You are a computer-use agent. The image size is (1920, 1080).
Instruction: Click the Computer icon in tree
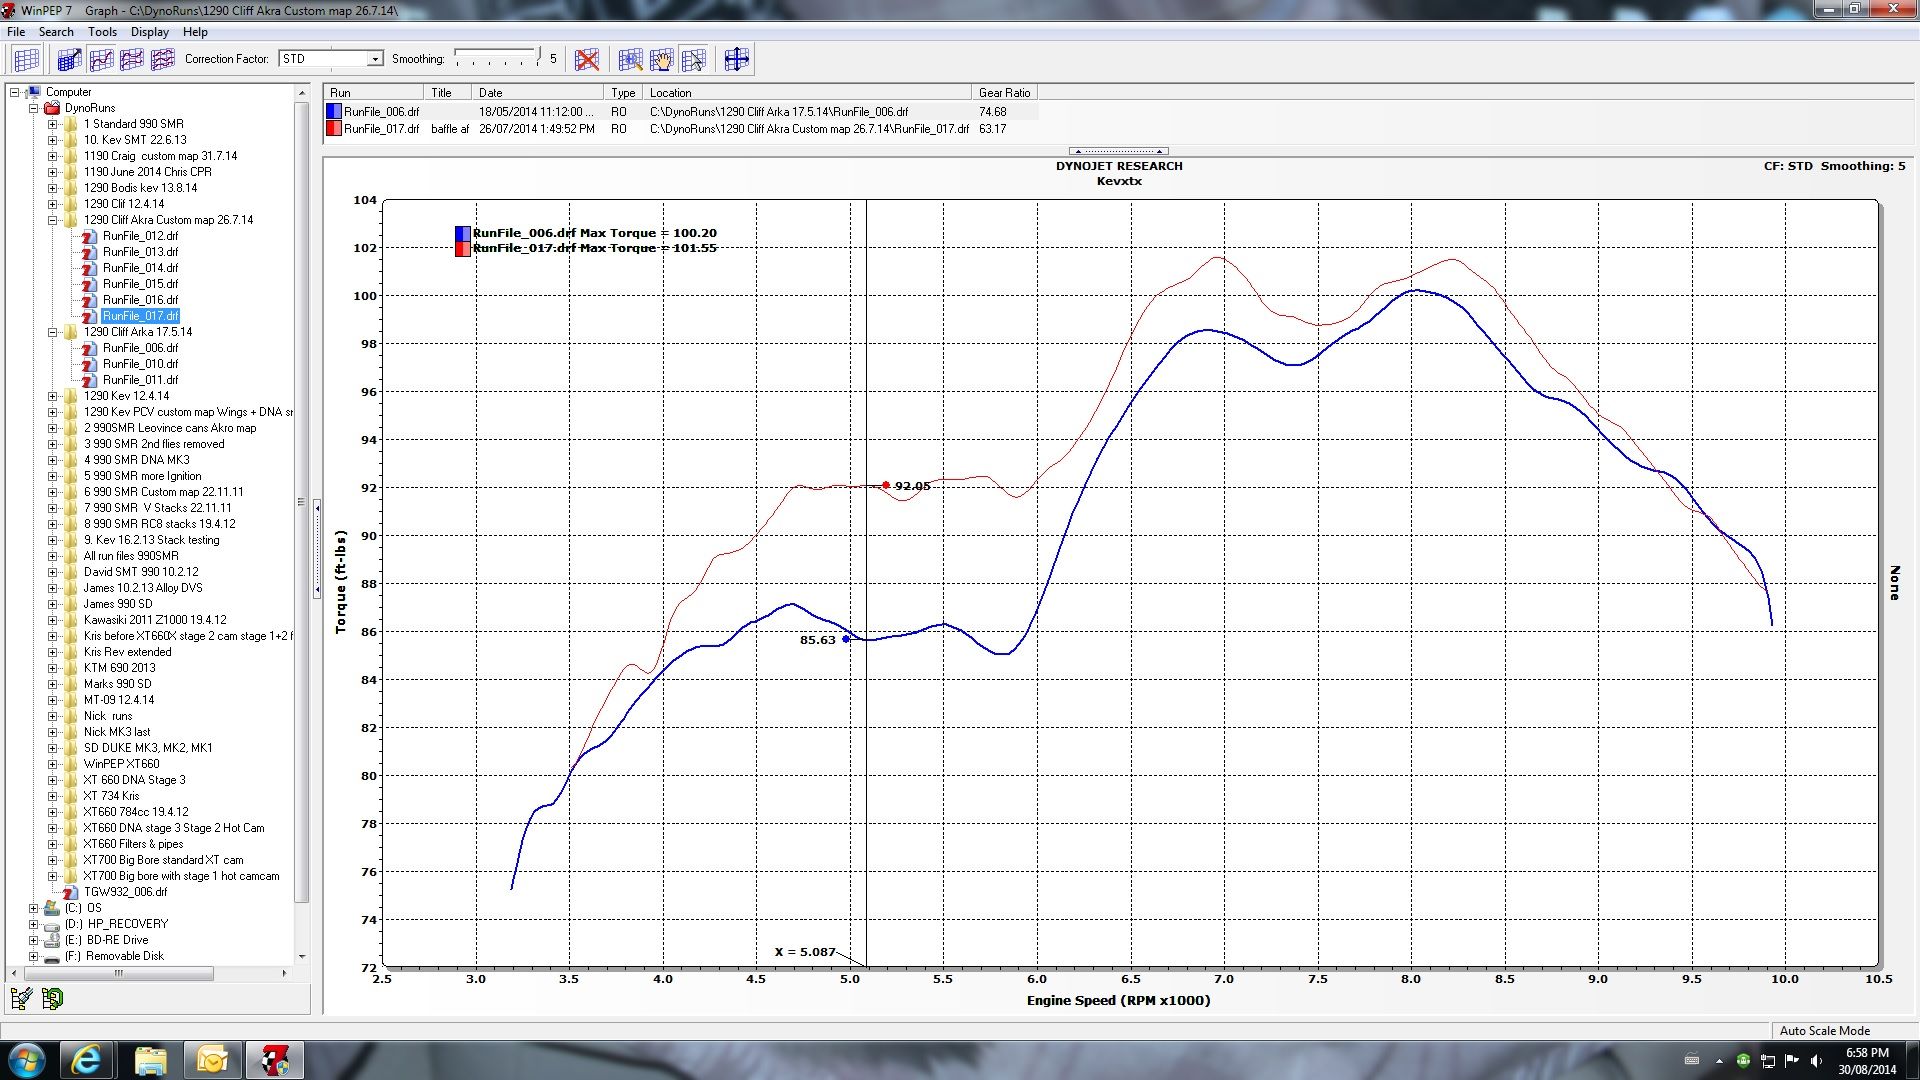pos(33,92)
